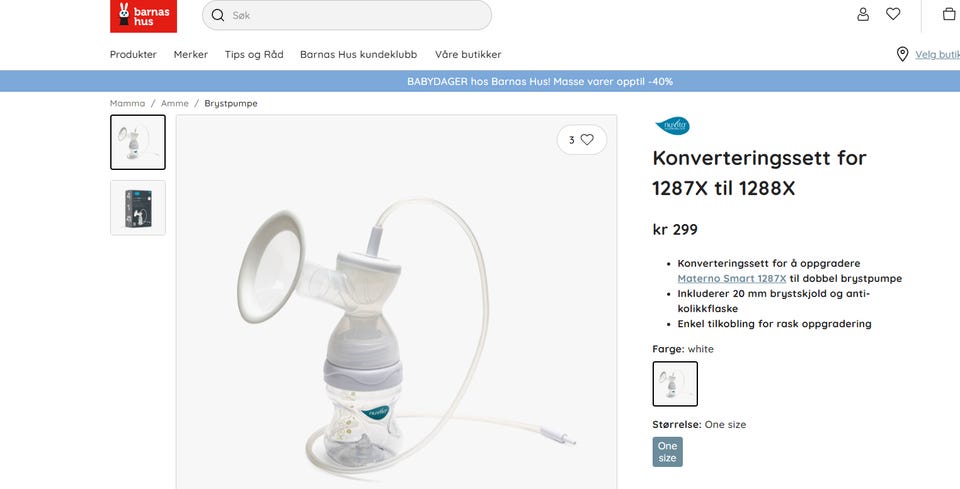Open the user account icon
Viewport: 960px width, 489px height.
coord(863,14)
